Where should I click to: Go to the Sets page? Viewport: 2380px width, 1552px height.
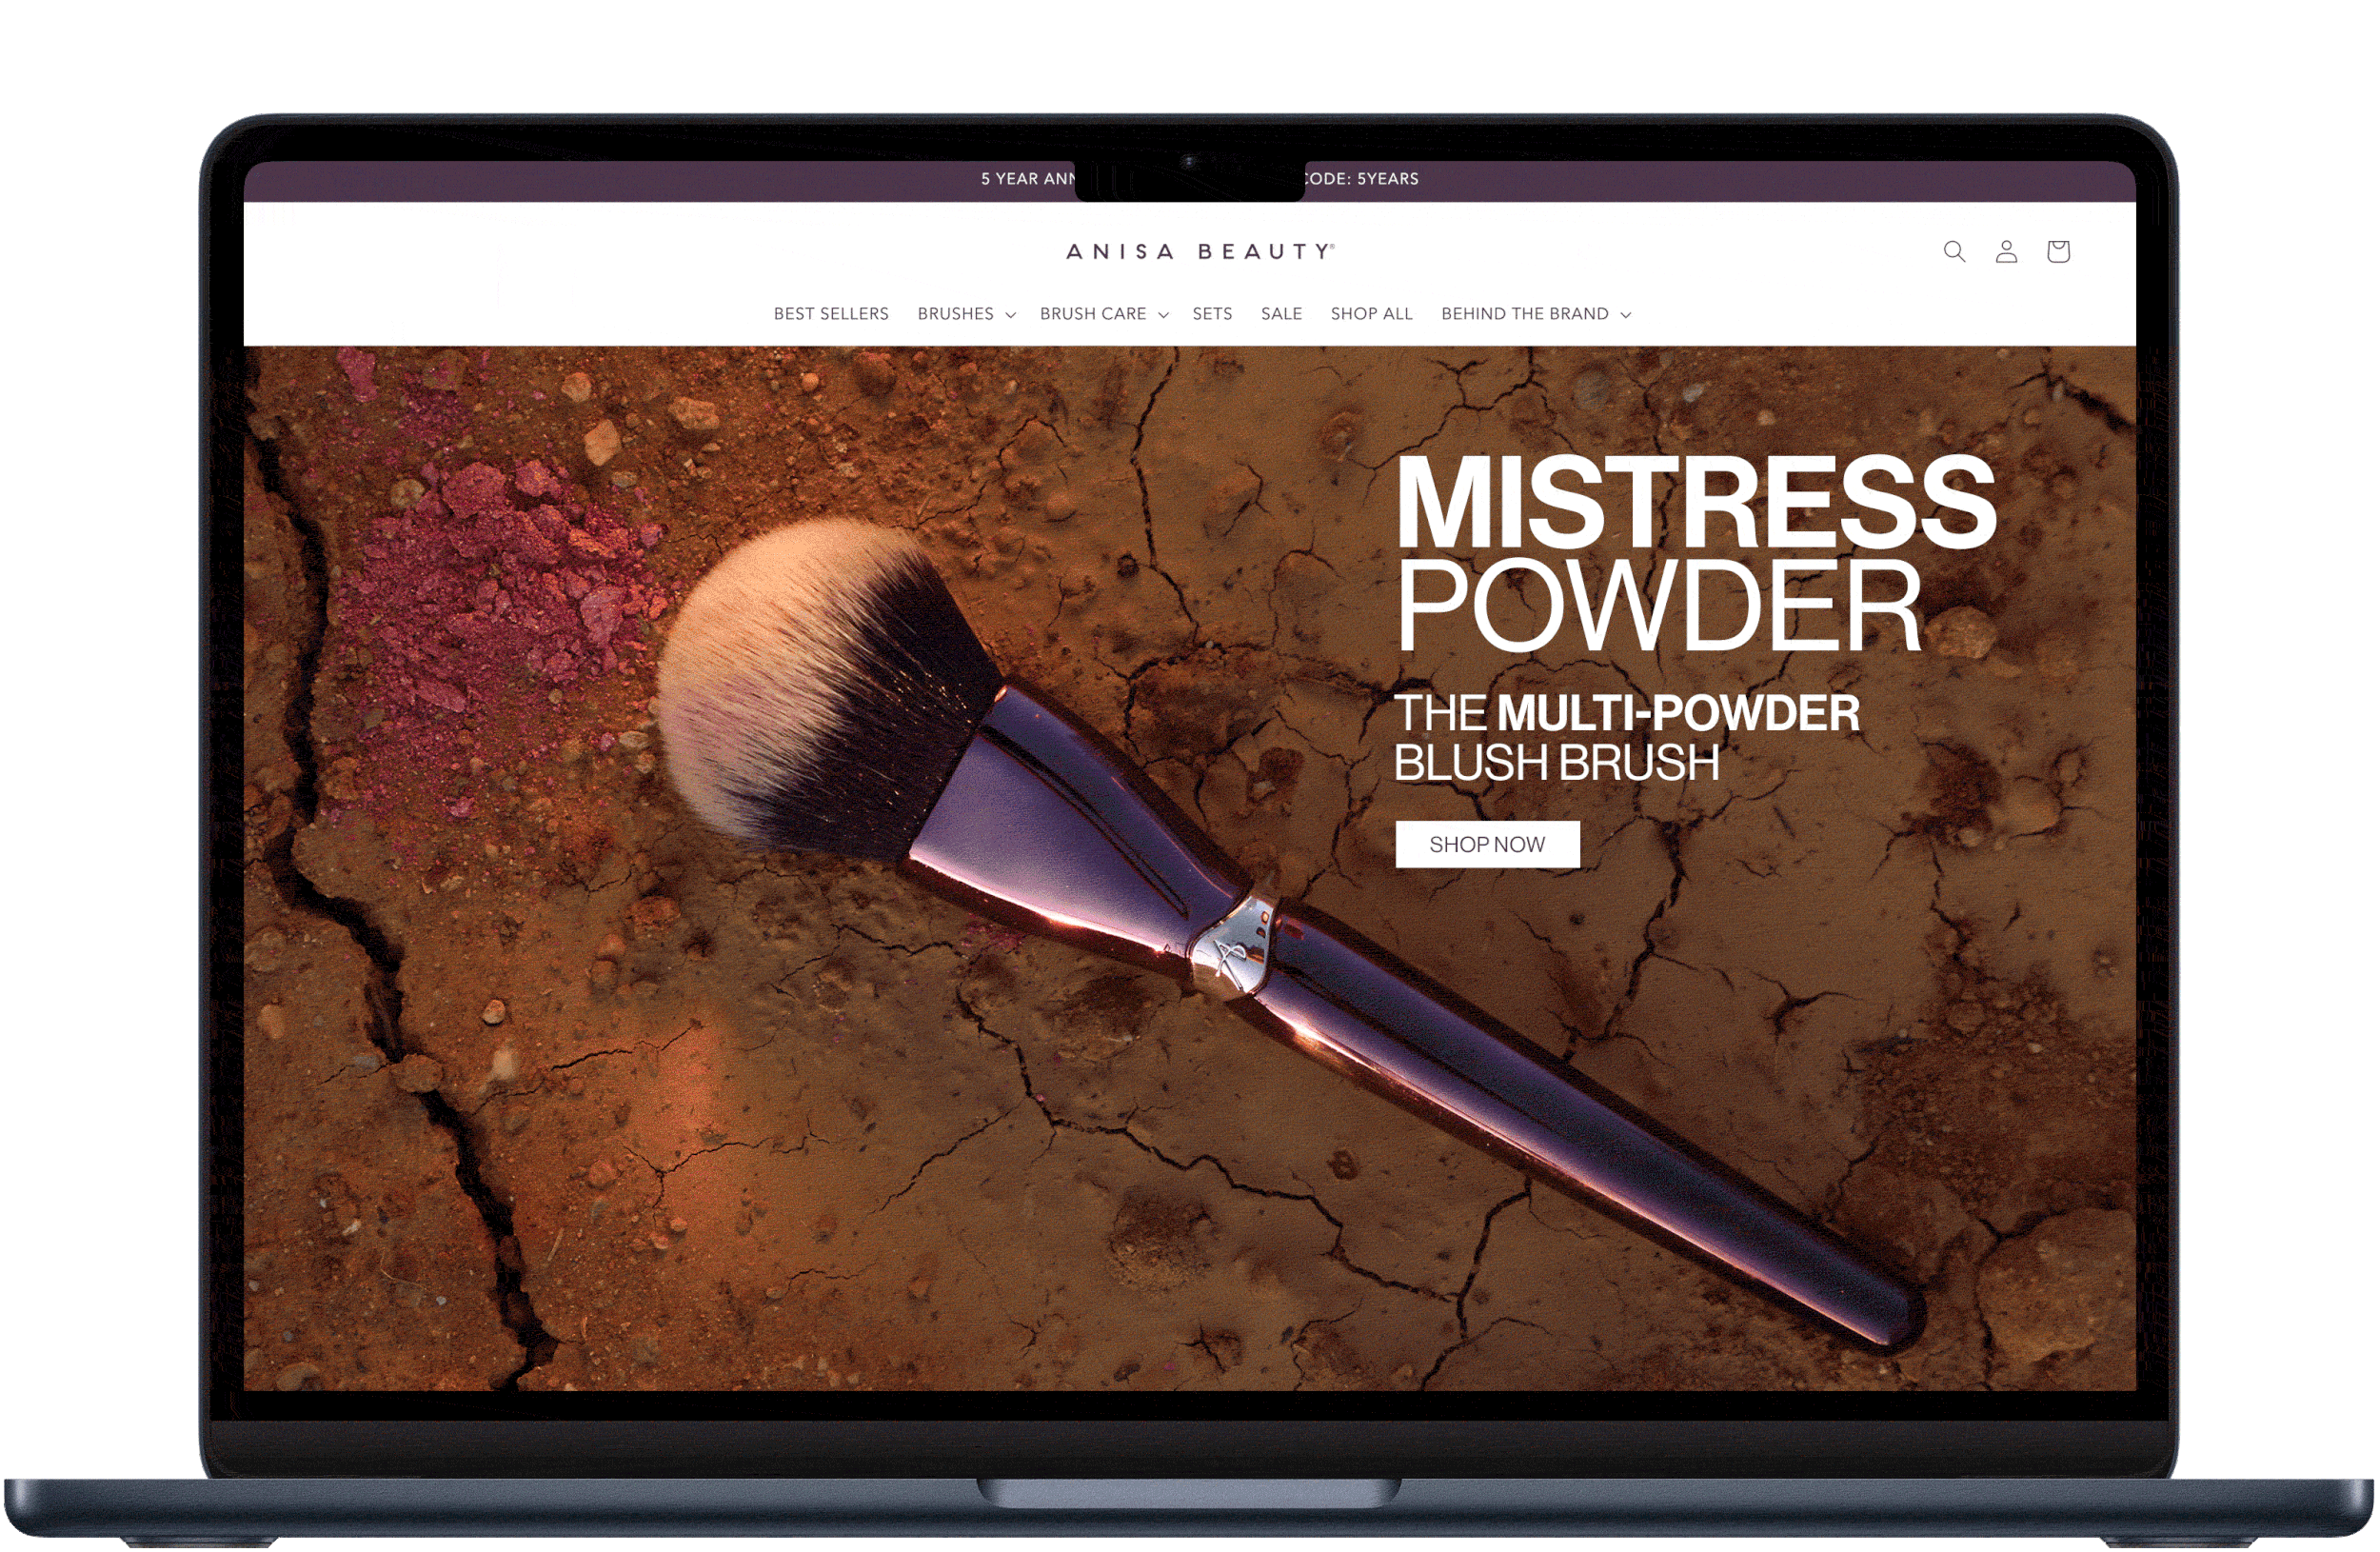point(1212,314)
